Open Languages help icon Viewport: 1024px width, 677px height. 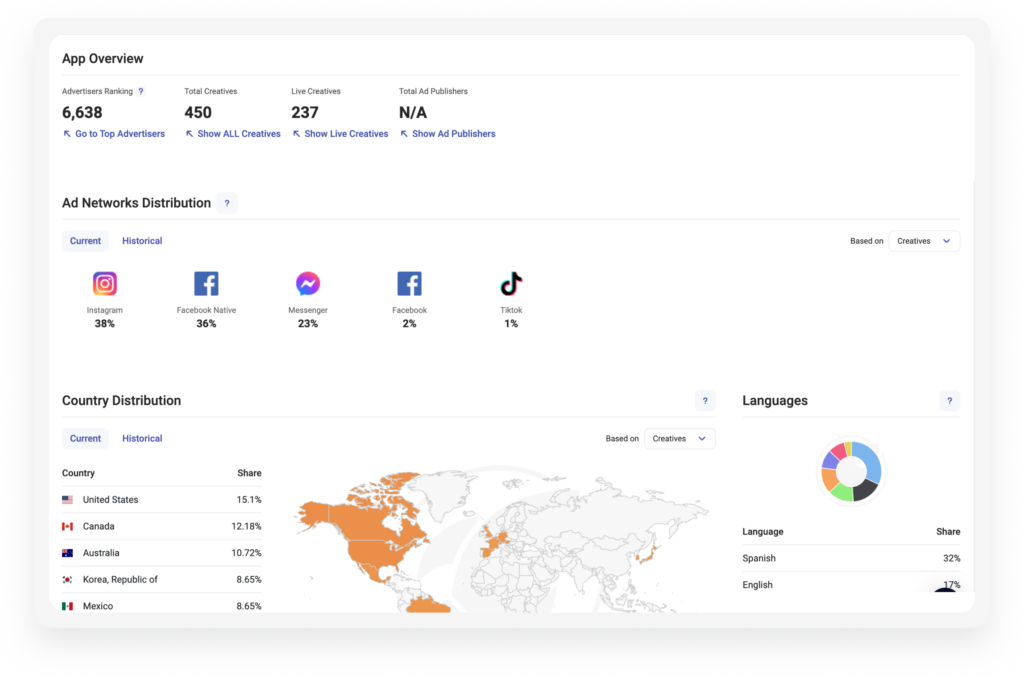(x=950, y=401)
